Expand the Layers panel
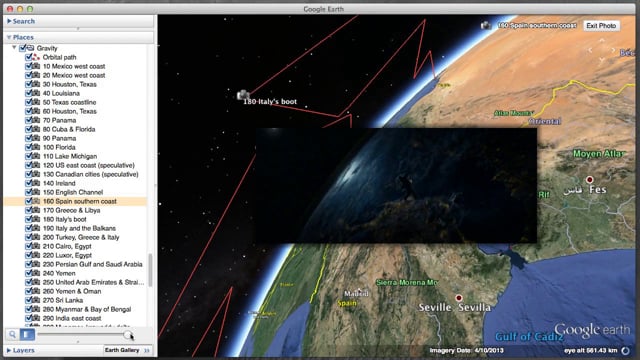 point(9,350)
